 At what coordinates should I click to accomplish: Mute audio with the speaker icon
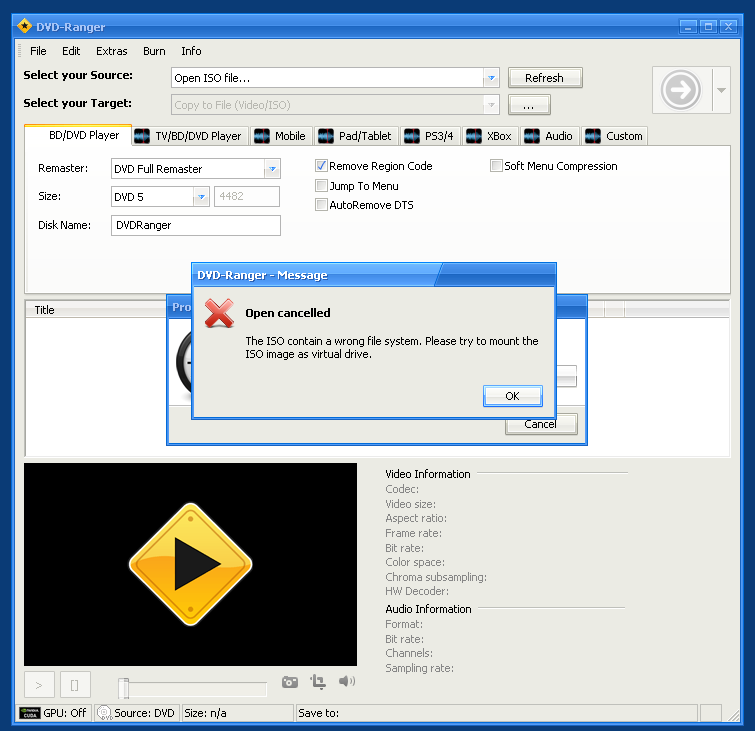tap(347, 681)
